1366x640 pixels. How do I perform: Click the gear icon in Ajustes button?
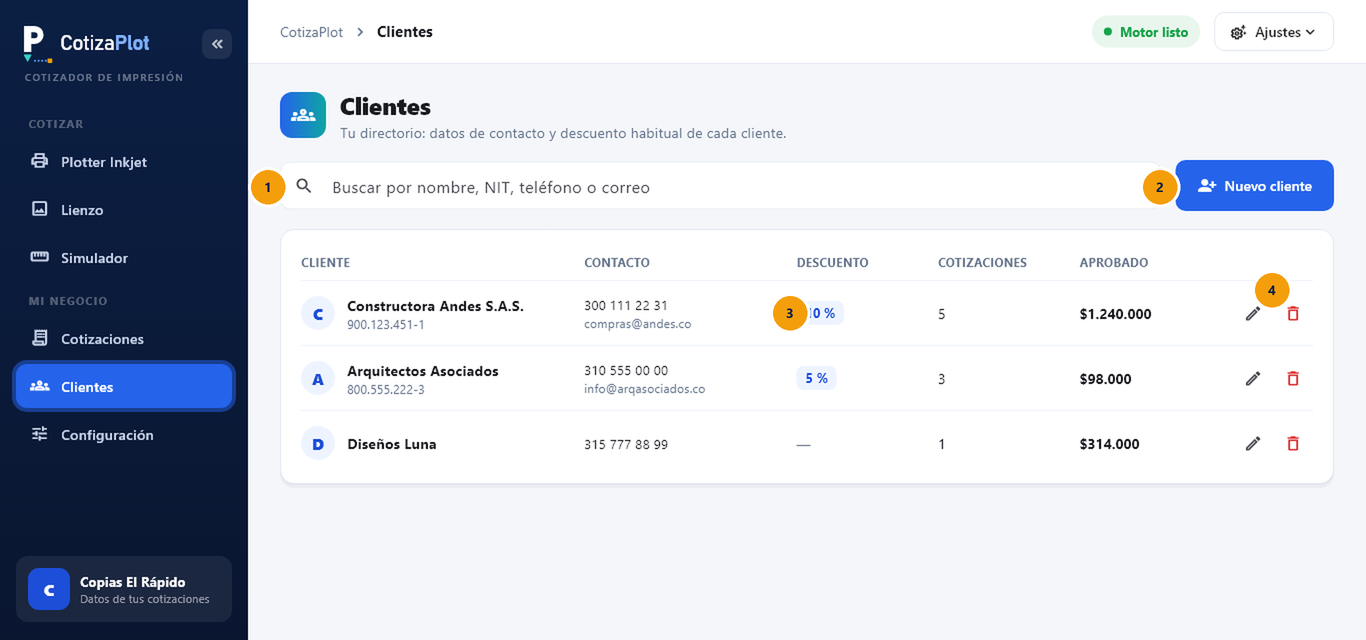1238,33
